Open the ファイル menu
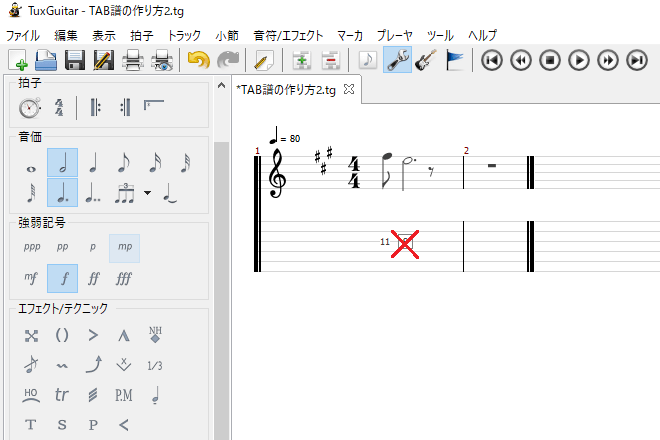This screenshot has height=440, width=660. pos(23,35)
